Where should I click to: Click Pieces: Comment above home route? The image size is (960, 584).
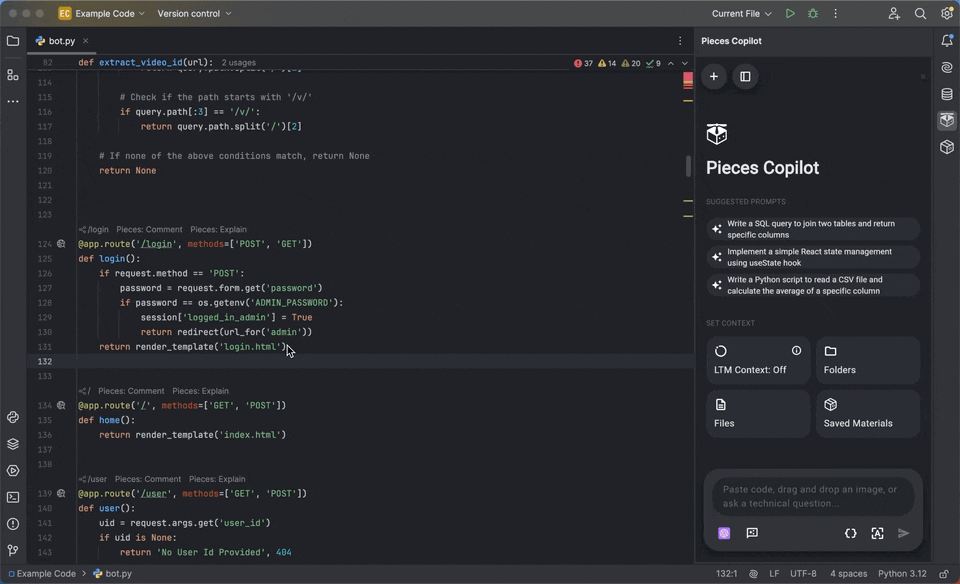pos(131,391)
